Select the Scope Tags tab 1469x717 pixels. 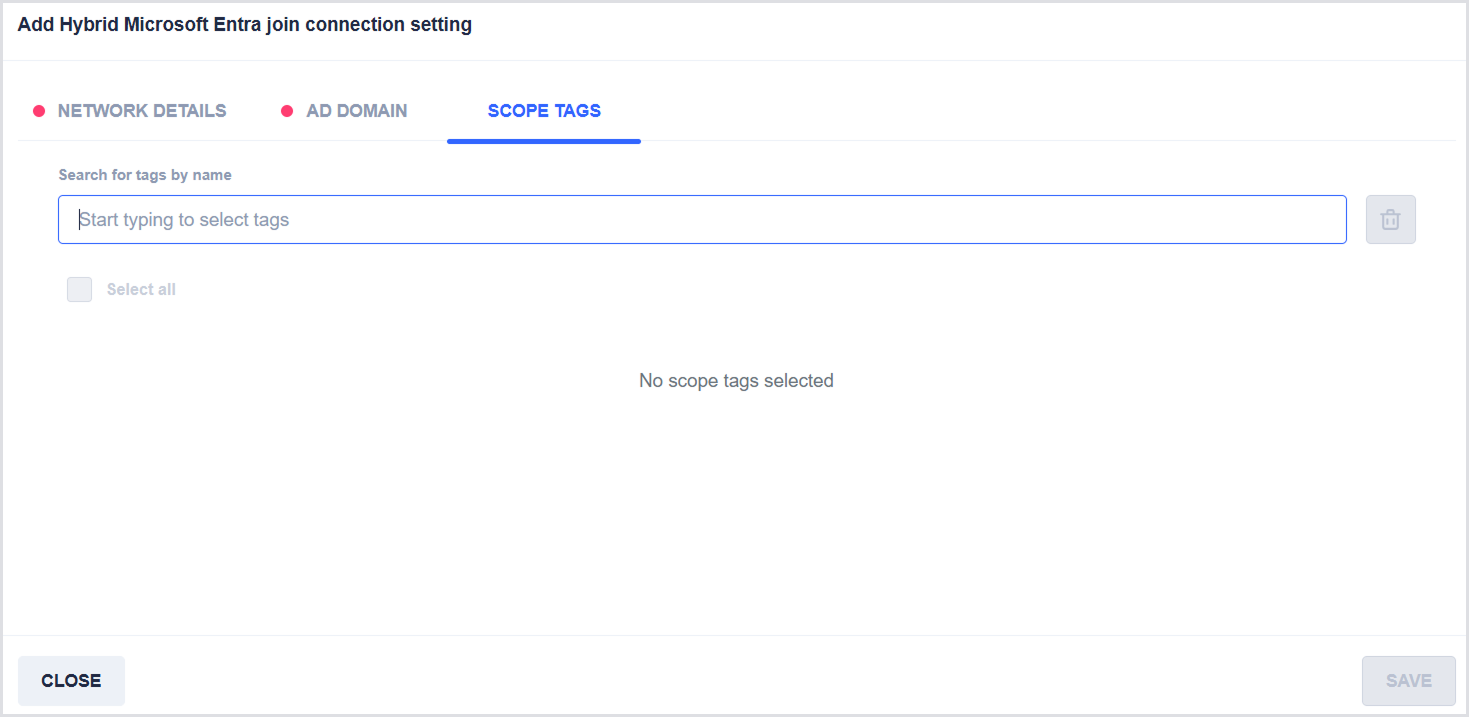544,111
